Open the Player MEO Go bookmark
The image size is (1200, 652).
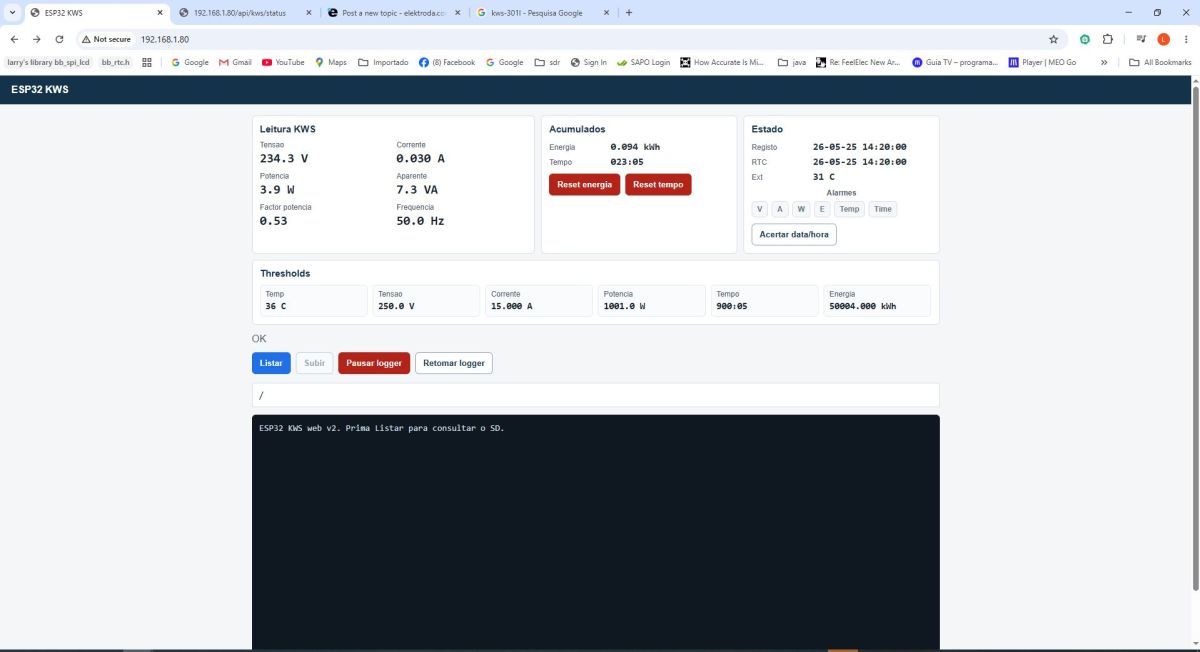tap(1042, 62)
